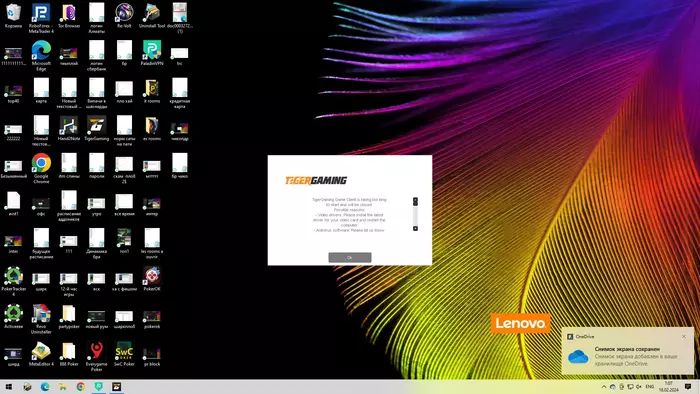700x394 pixels.
Task: Select the 'pokerok' desktop image file
Action: coord(152,319)
